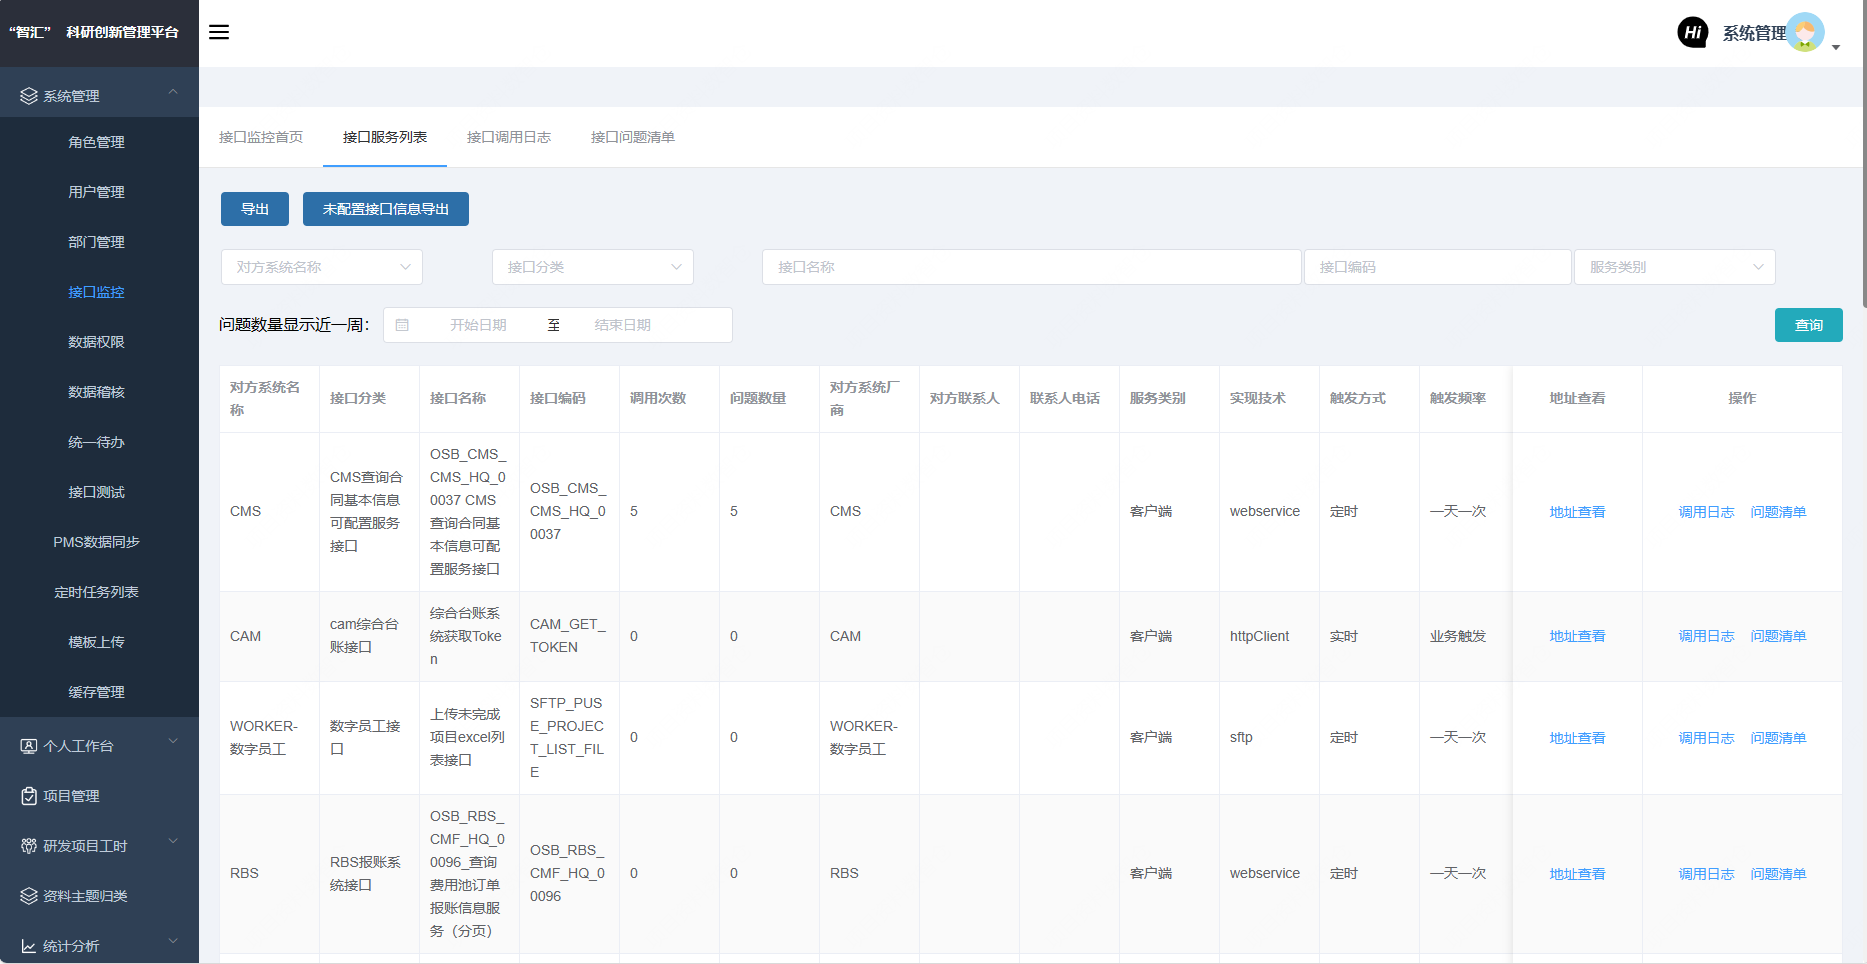
Task: Select 定时任务列表 in sidebar
Action: pos(96,592)
